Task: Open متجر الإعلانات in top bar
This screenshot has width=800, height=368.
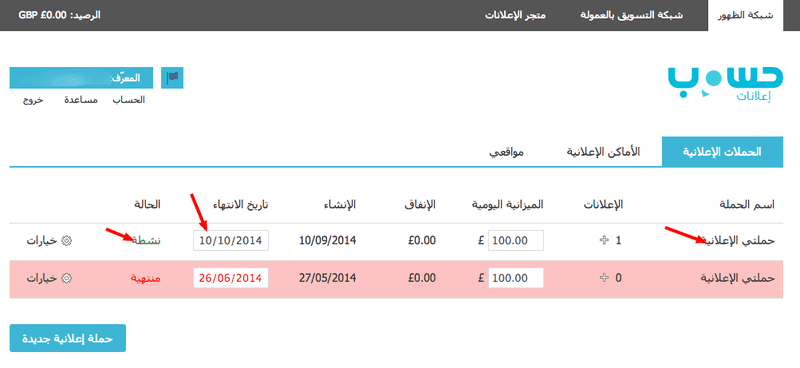Action: 515,15
